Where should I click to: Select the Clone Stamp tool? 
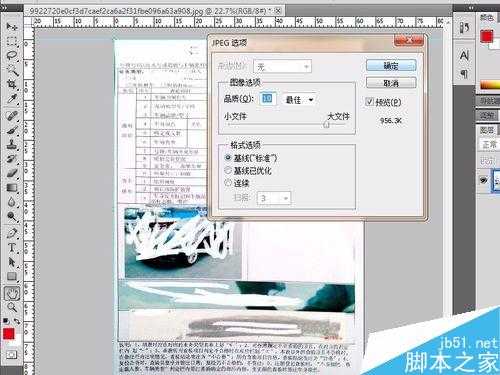[12, 145]
